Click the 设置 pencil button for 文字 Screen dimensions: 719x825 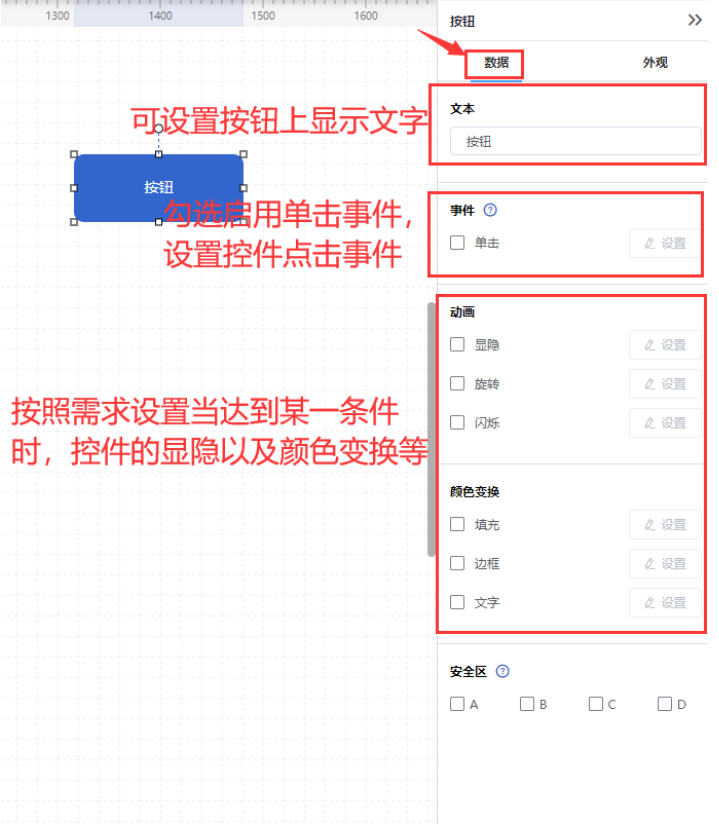(665, 602)
